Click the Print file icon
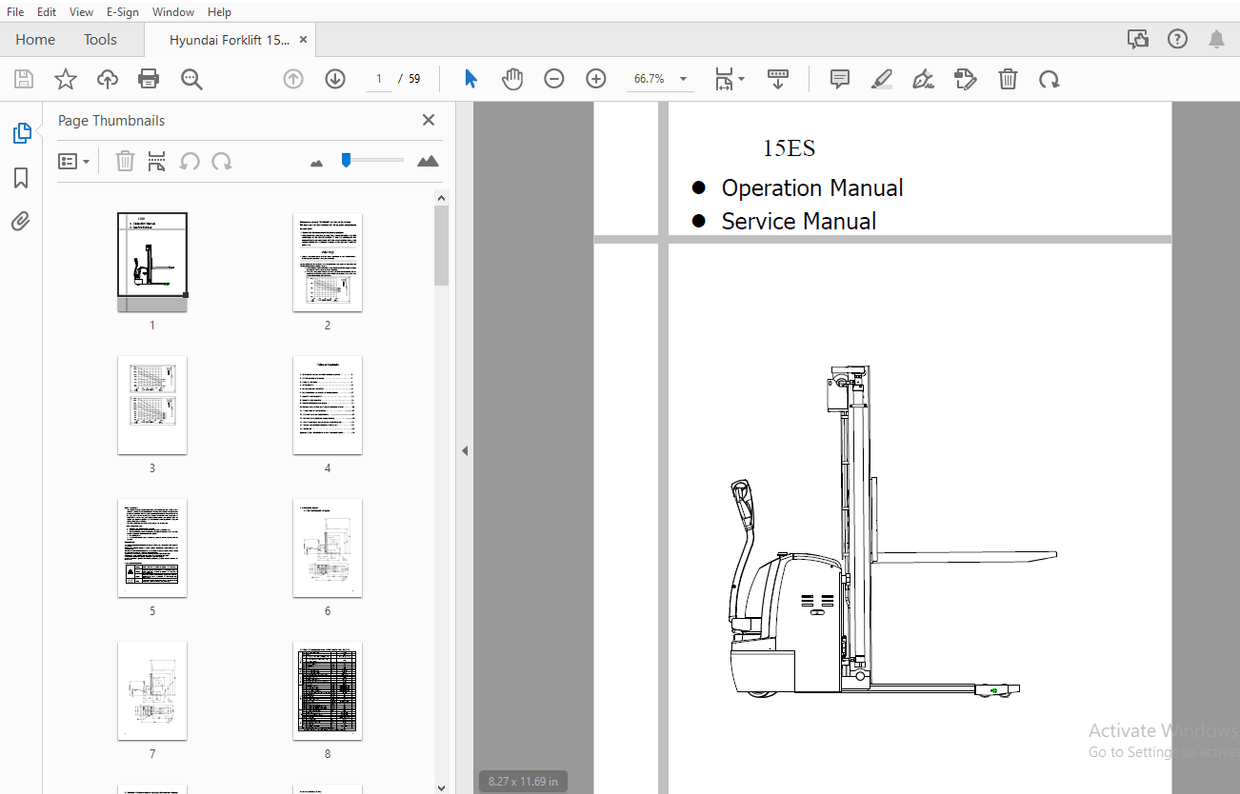The image size is (1240, 794). (x=149, y=79)
